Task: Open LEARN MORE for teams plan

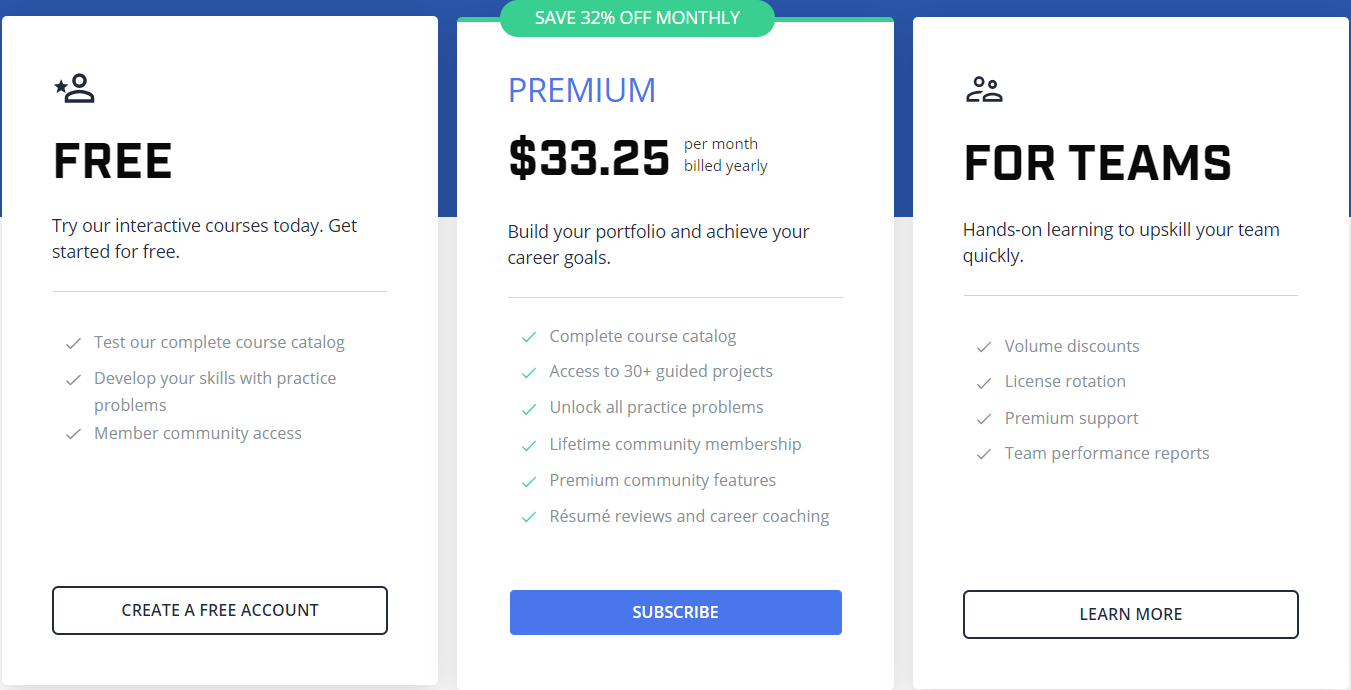Action: (1130, 614)
